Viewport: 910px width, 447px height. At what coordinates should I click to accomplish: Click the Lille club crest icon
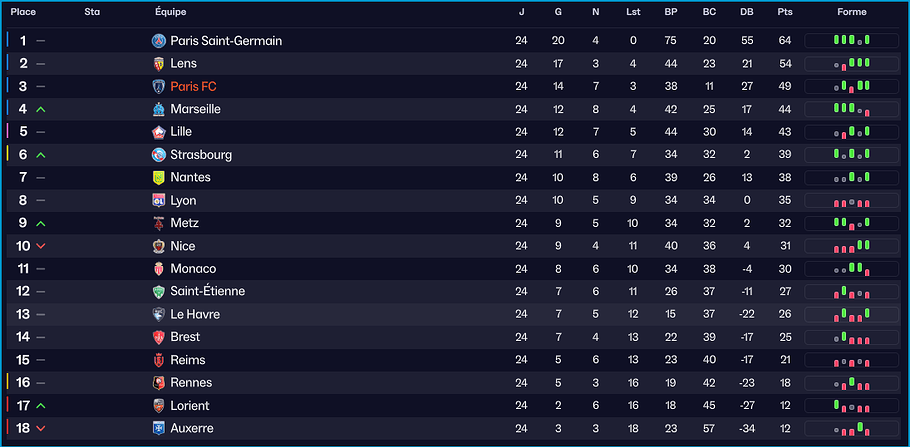coord(158,132)
